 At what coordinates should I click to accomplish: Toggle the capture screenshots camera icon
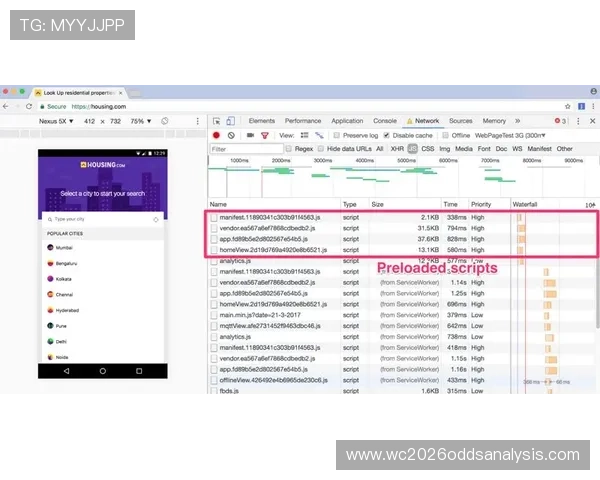(x=250, y=135)
